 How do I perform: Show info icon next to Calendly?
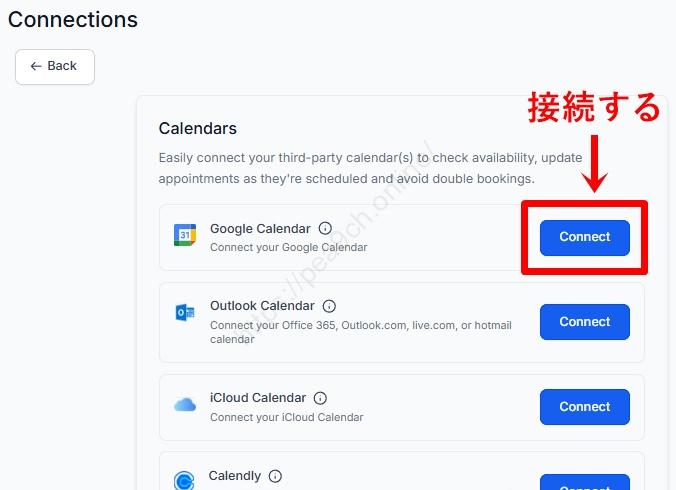pos(275,476)
